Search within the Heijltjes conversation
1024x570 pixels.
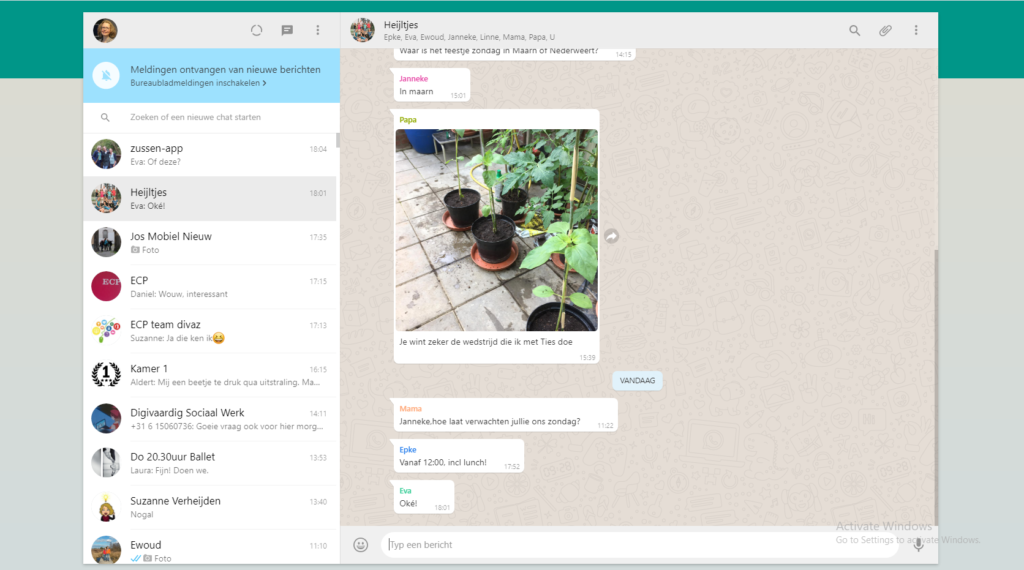pos(854,30)
